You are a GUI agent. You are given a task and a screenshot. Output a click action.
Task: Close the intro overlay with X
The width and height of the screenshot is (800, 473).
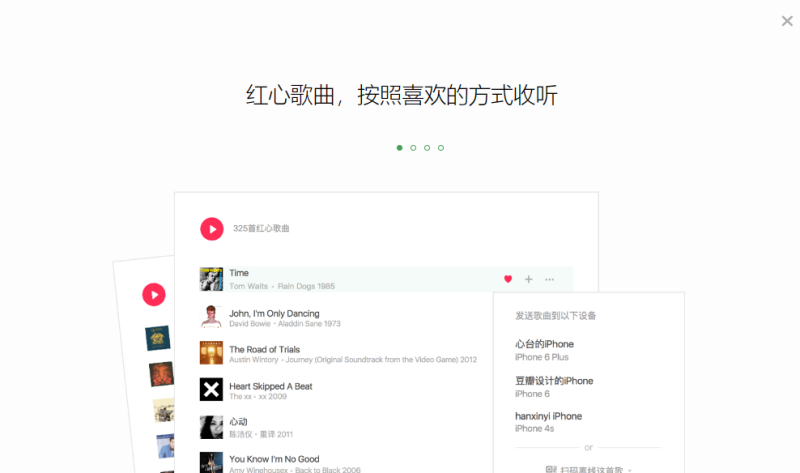pos(787,21)
